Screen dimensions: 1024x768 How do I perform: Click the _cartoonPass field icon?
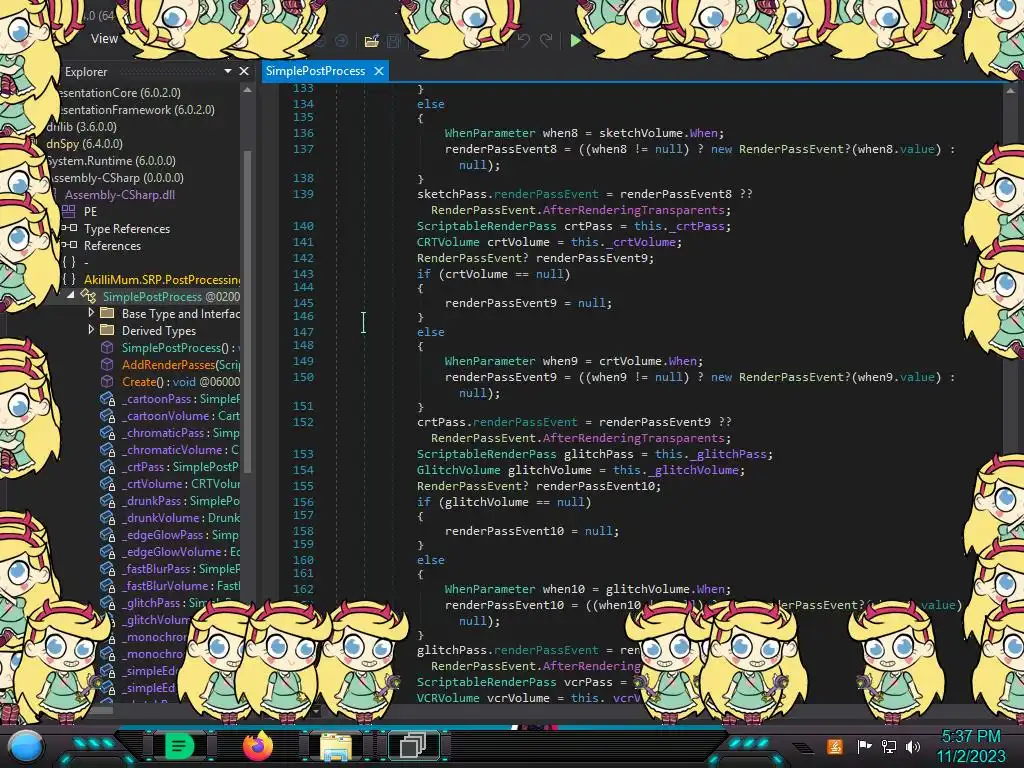[x=107, y=398]
